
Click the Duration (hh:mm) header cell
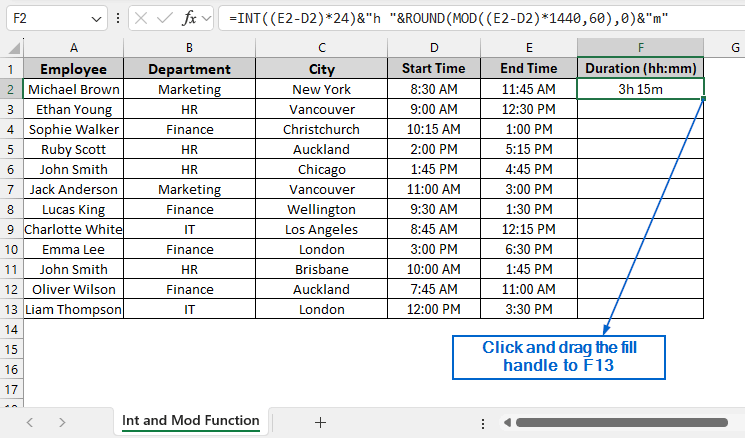tap(640, 69)
